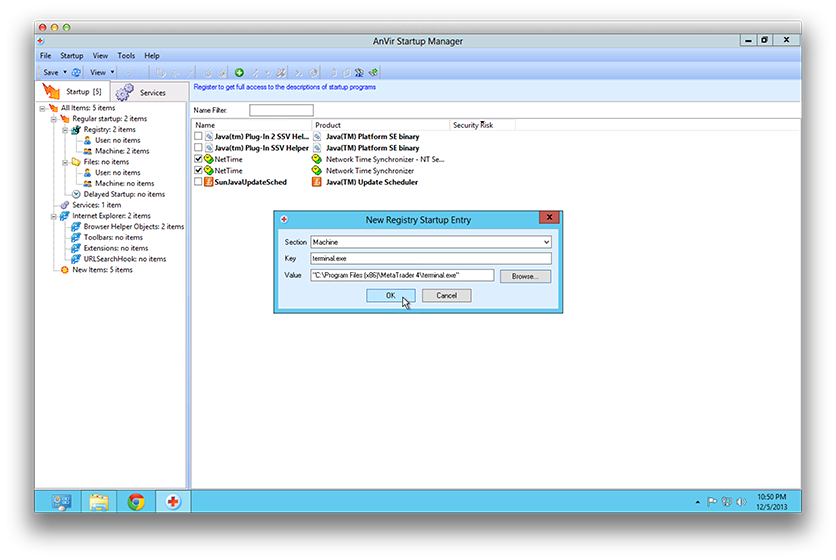Enable the Java Plug-In 2 SSV Helper checkbox
This screenshot has height=560, width=836.
click(198, 136)
